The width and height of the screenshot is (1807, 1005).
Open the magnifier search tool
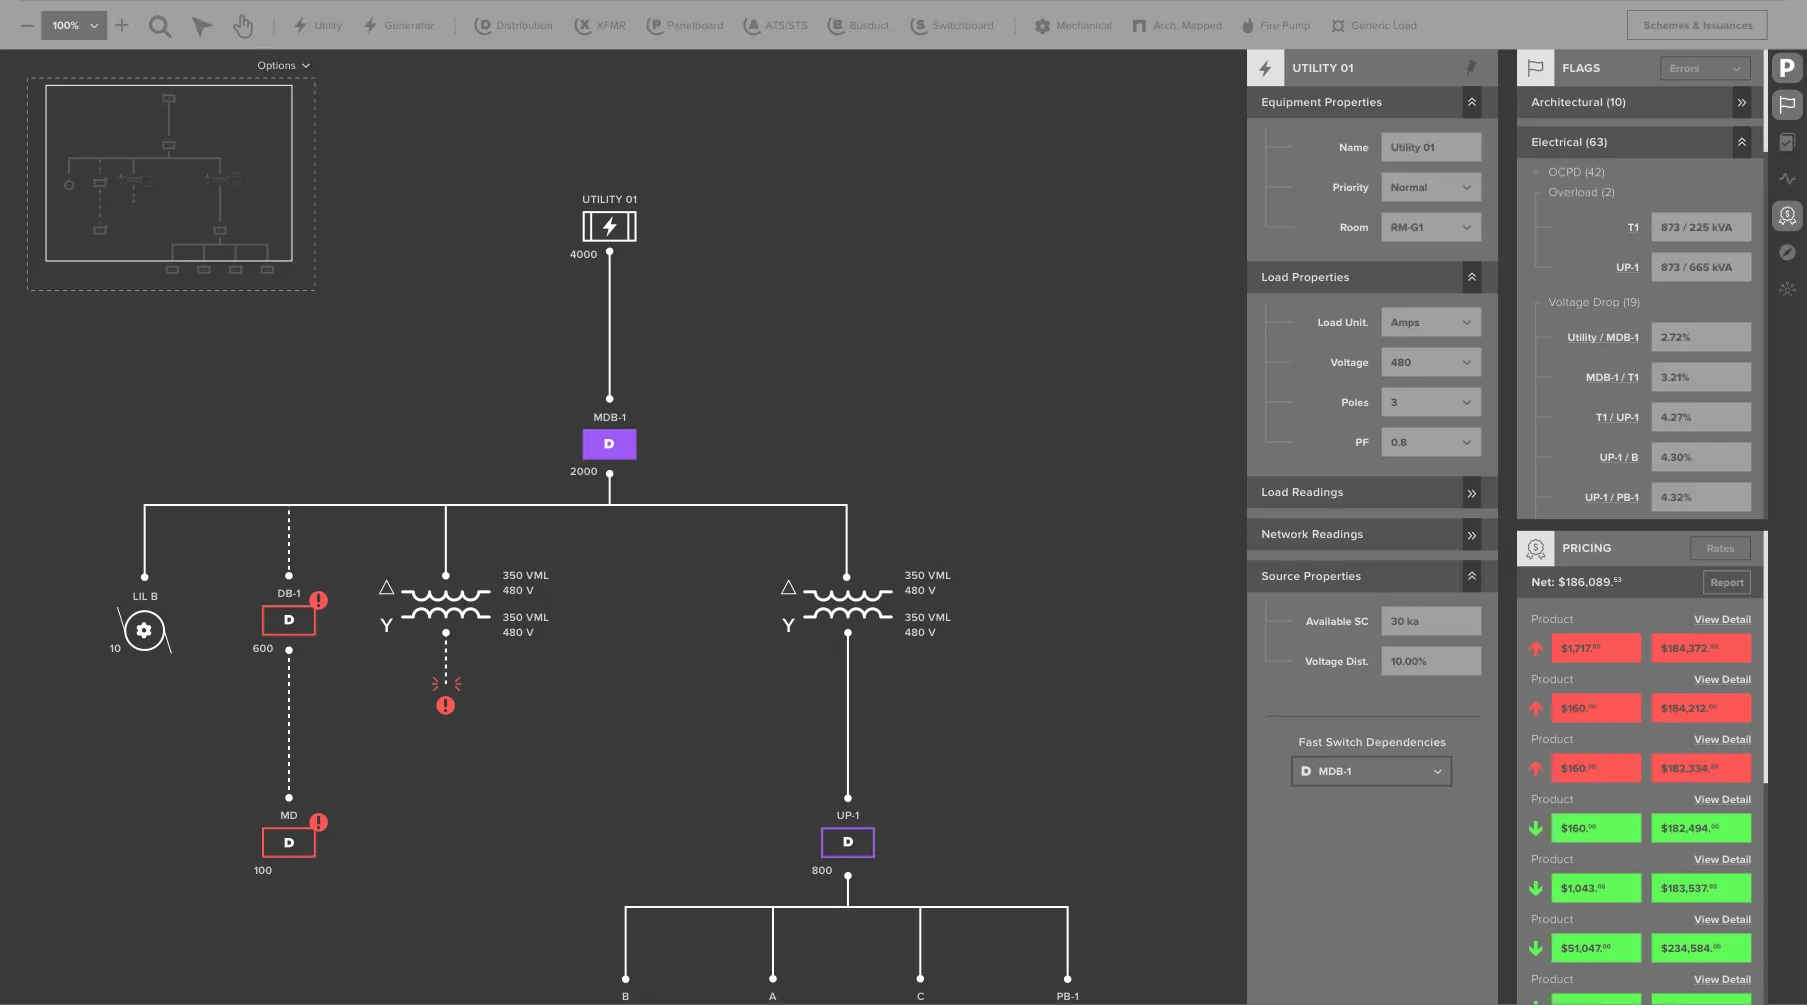point(160,26)
